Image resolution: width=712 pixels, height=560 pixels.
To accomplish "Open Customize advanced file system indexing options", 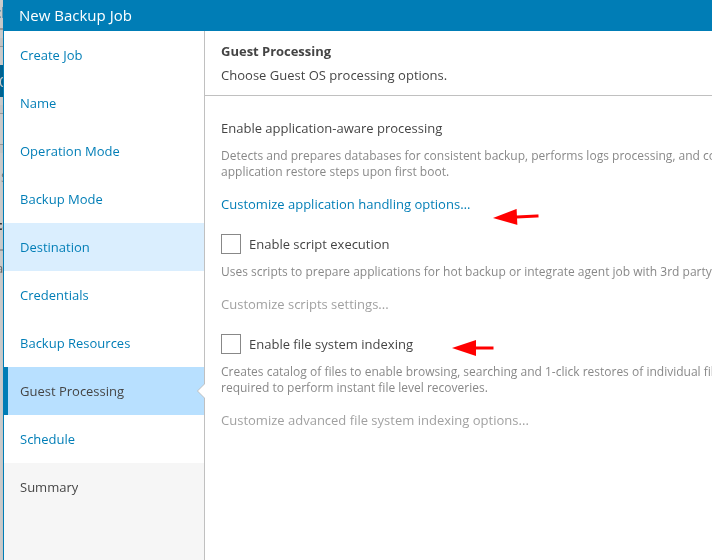I will (x=374, y=421).
